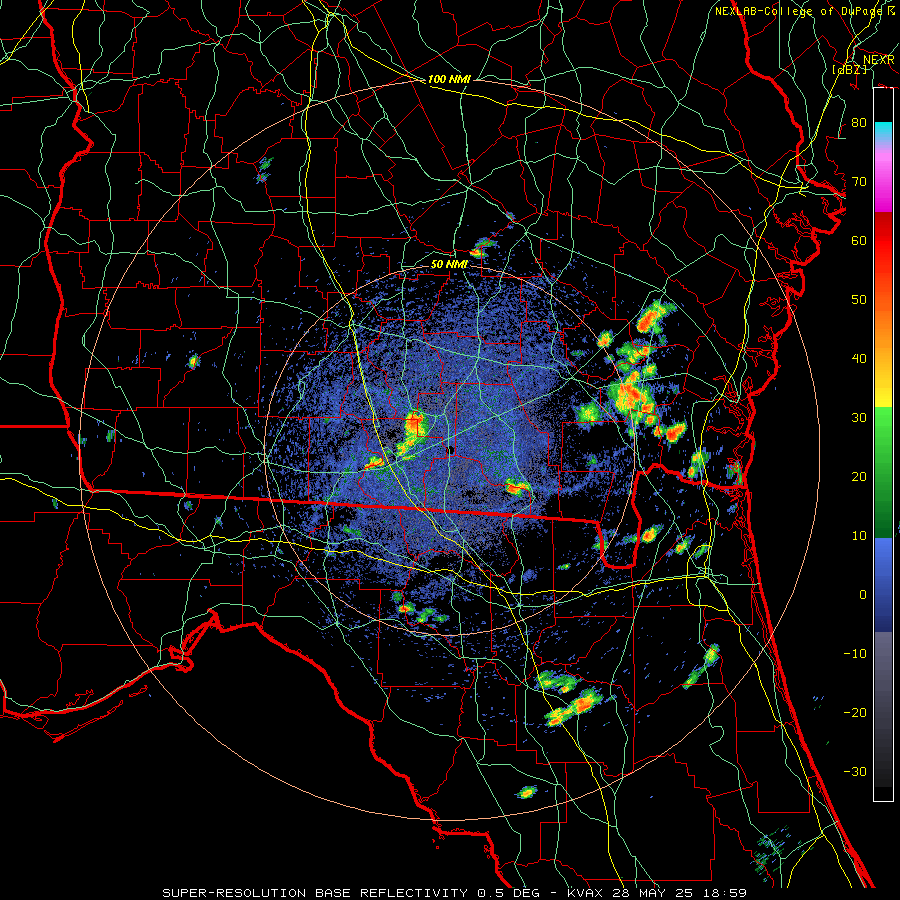Click the 20 dBZ scale value
Viewport: 900px width, 900px height.
pos(859,476)
